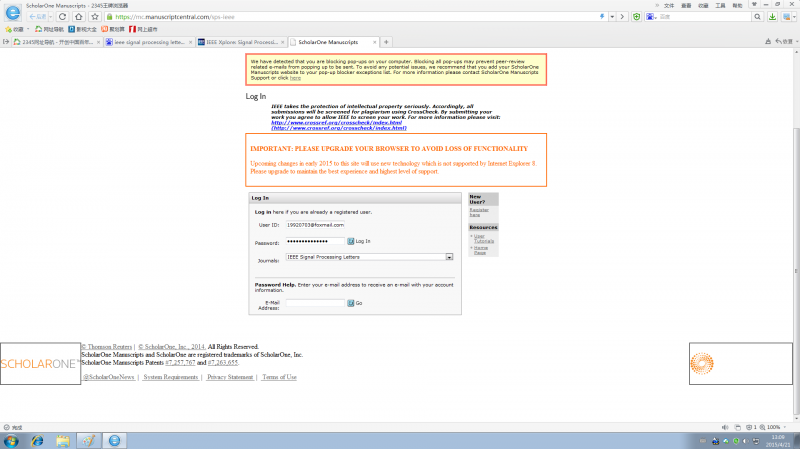800x449 pixels.
Task: Open the 文件 menu
Action: [x=669, y=6]
